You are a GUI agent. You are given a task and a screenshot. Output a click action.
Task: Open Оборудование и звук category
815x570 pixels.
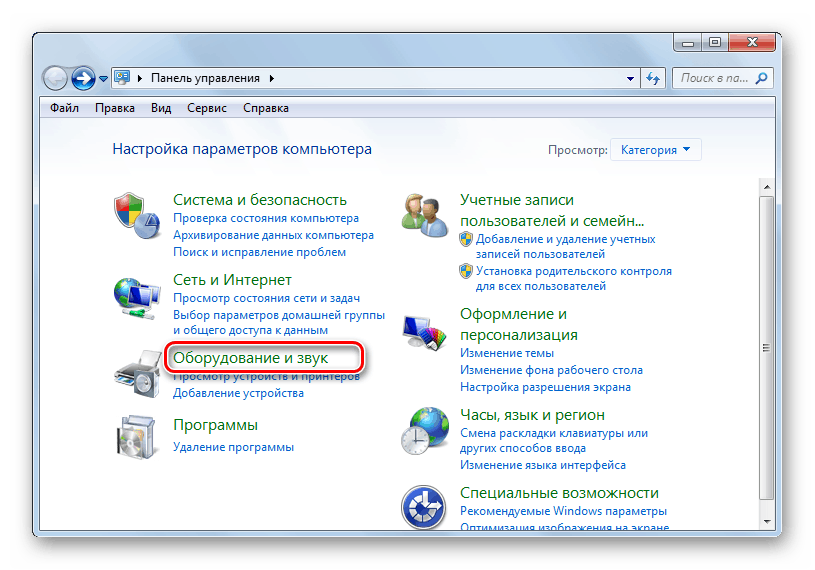[251, 357]
